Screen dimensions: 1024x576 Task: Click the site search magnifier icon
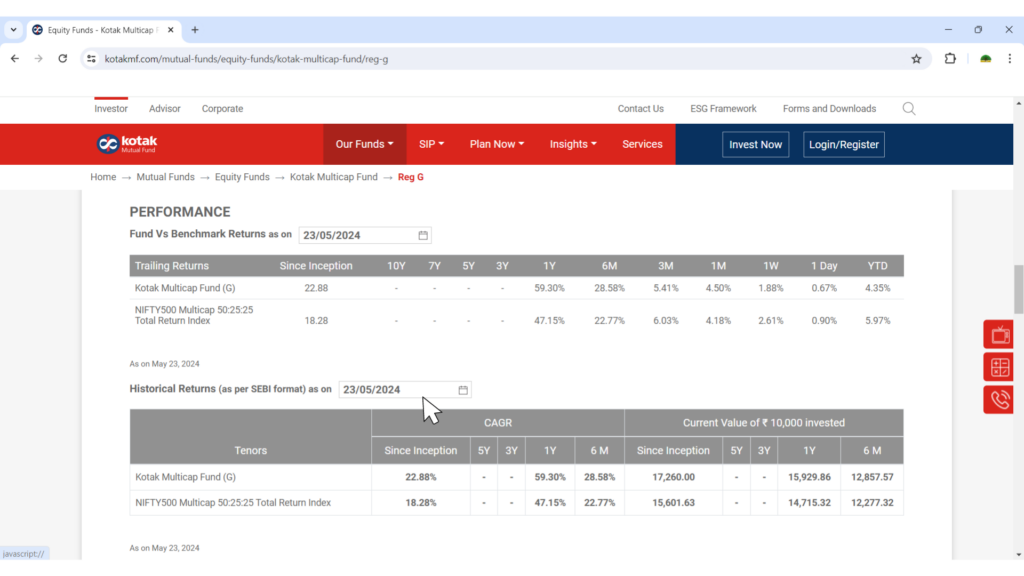[x=908, y=108]
